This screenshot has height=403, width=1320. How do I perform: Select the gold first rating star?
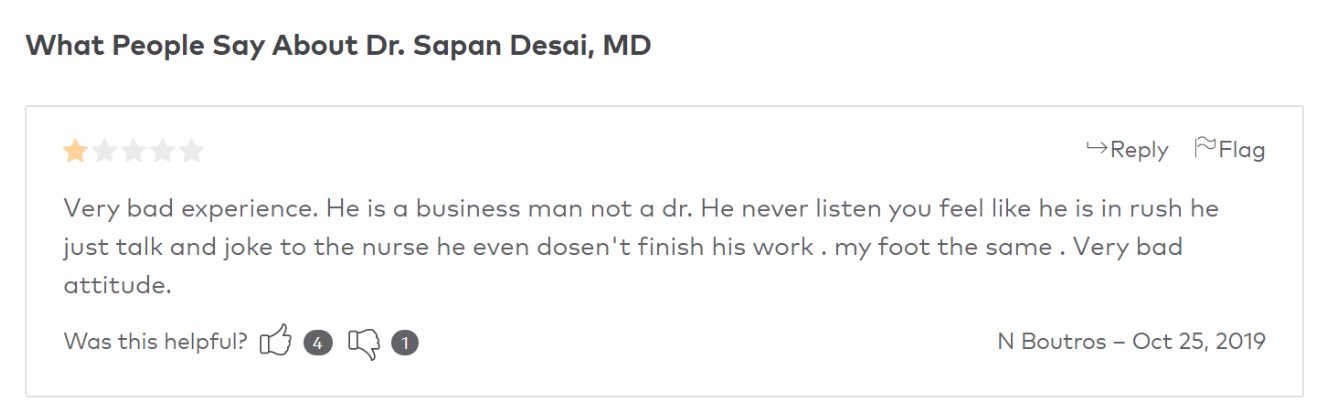pyautogui.click(x=75, y=151)
